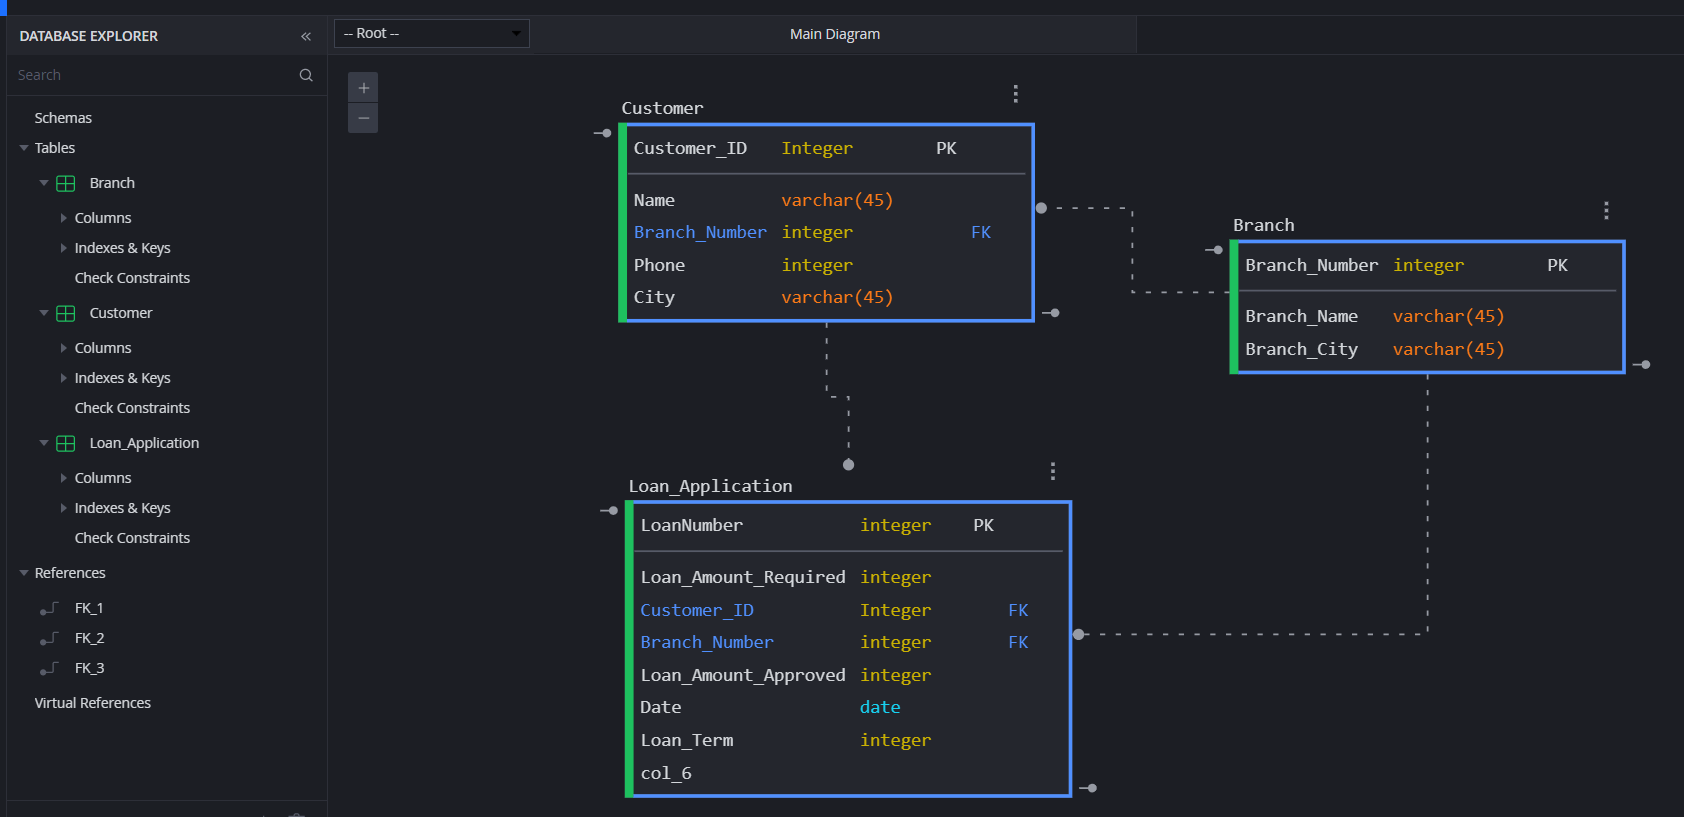Collapse the Branch table node
Viewport: 1684px width, 817px height.
pos(44,183)
